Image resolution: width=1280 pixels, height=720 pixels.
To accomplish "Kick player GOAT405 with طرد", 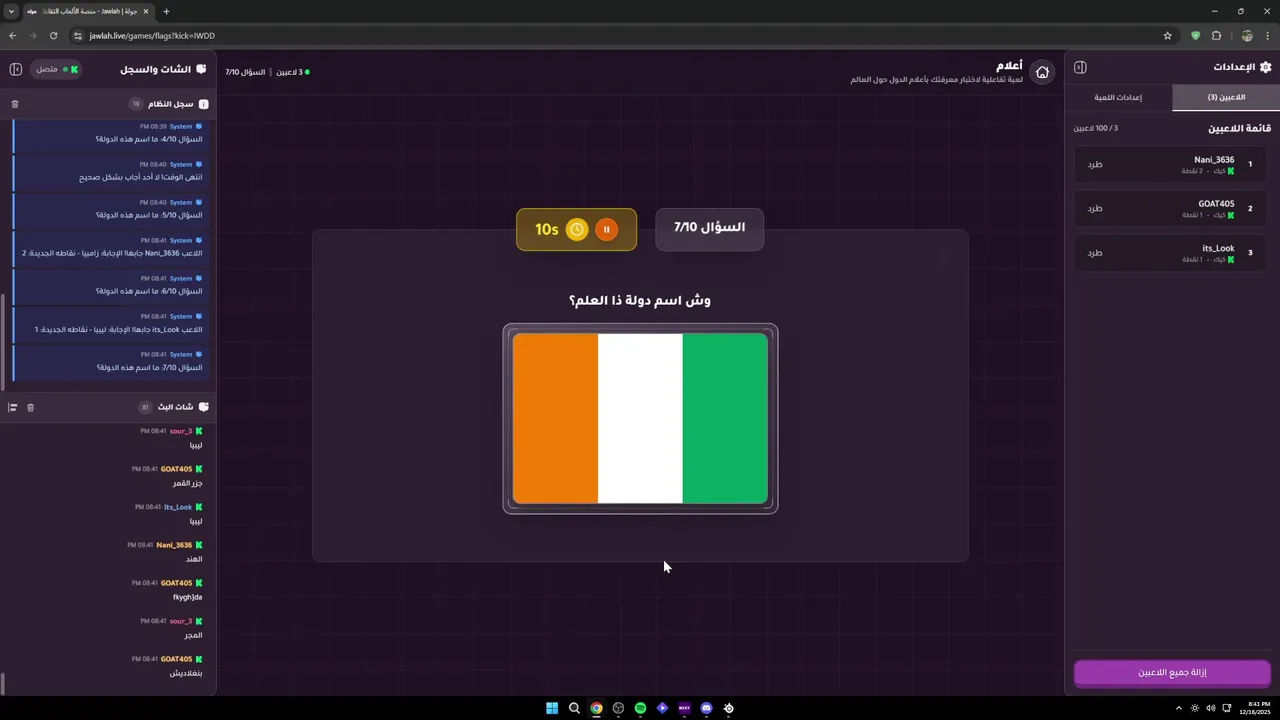I will click(1095, 208).
